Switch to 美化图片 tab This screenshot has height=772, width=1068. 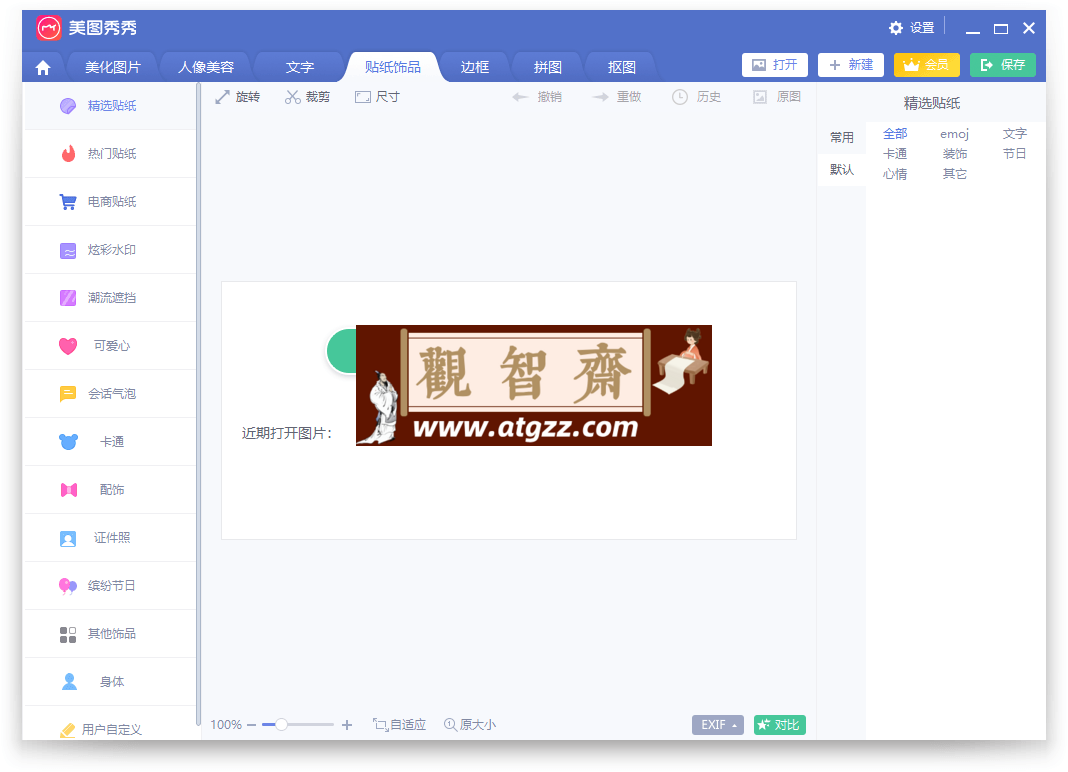(x=112, y=67)
